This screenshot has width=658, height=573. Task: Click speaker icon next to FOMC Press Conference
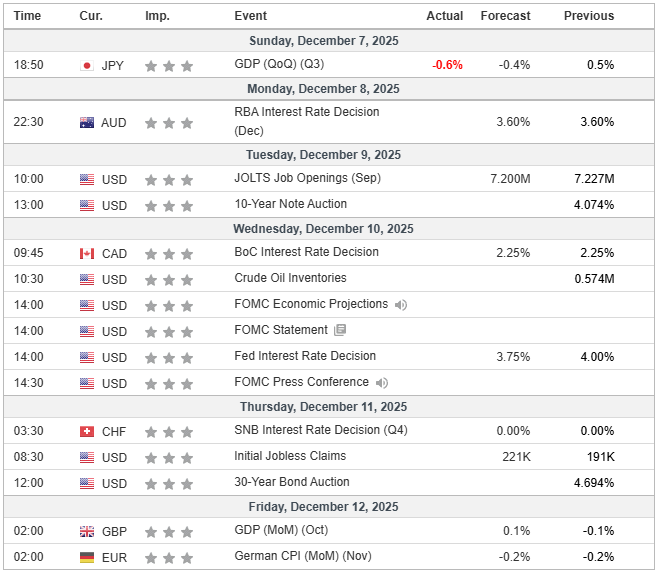coord(382,383)
